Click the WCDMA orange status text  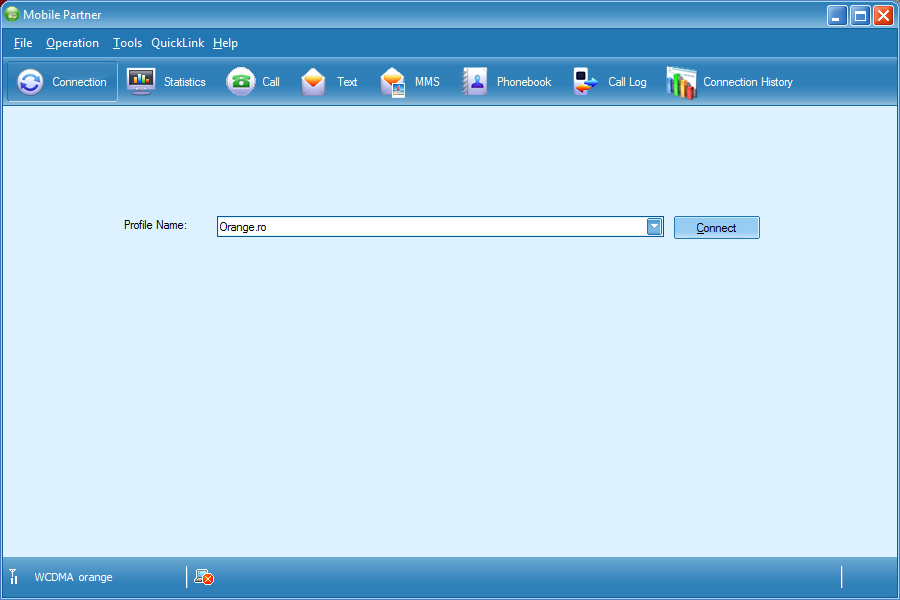[73, 577]
